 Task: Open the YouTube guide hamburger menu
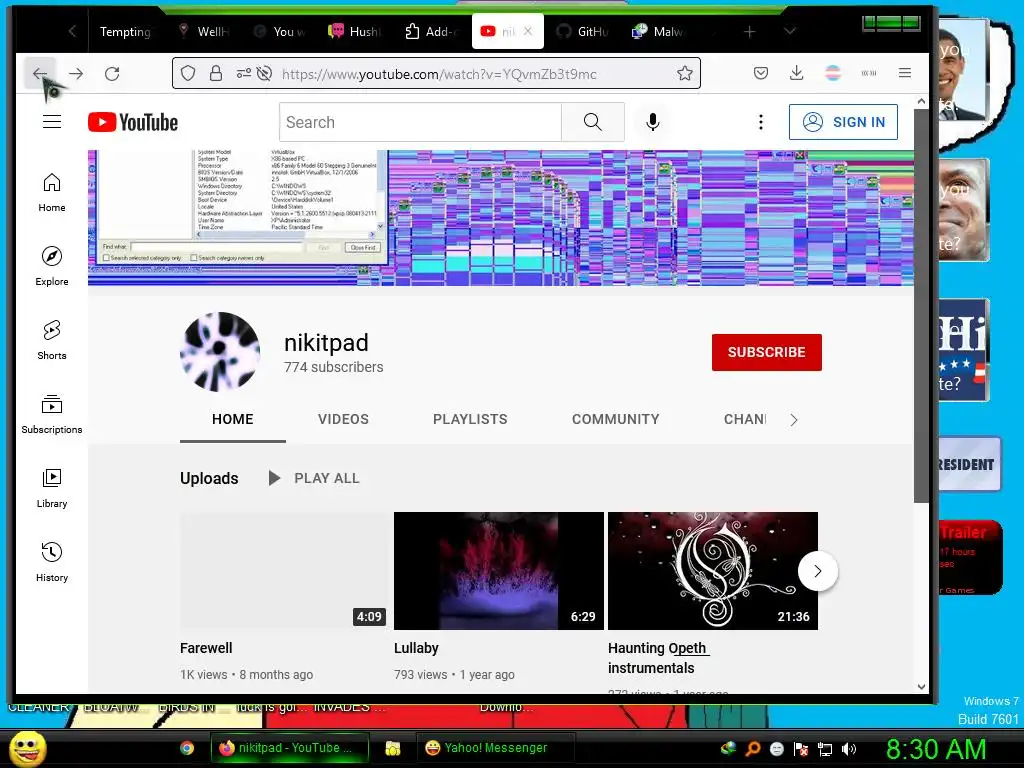pos(52,122)
